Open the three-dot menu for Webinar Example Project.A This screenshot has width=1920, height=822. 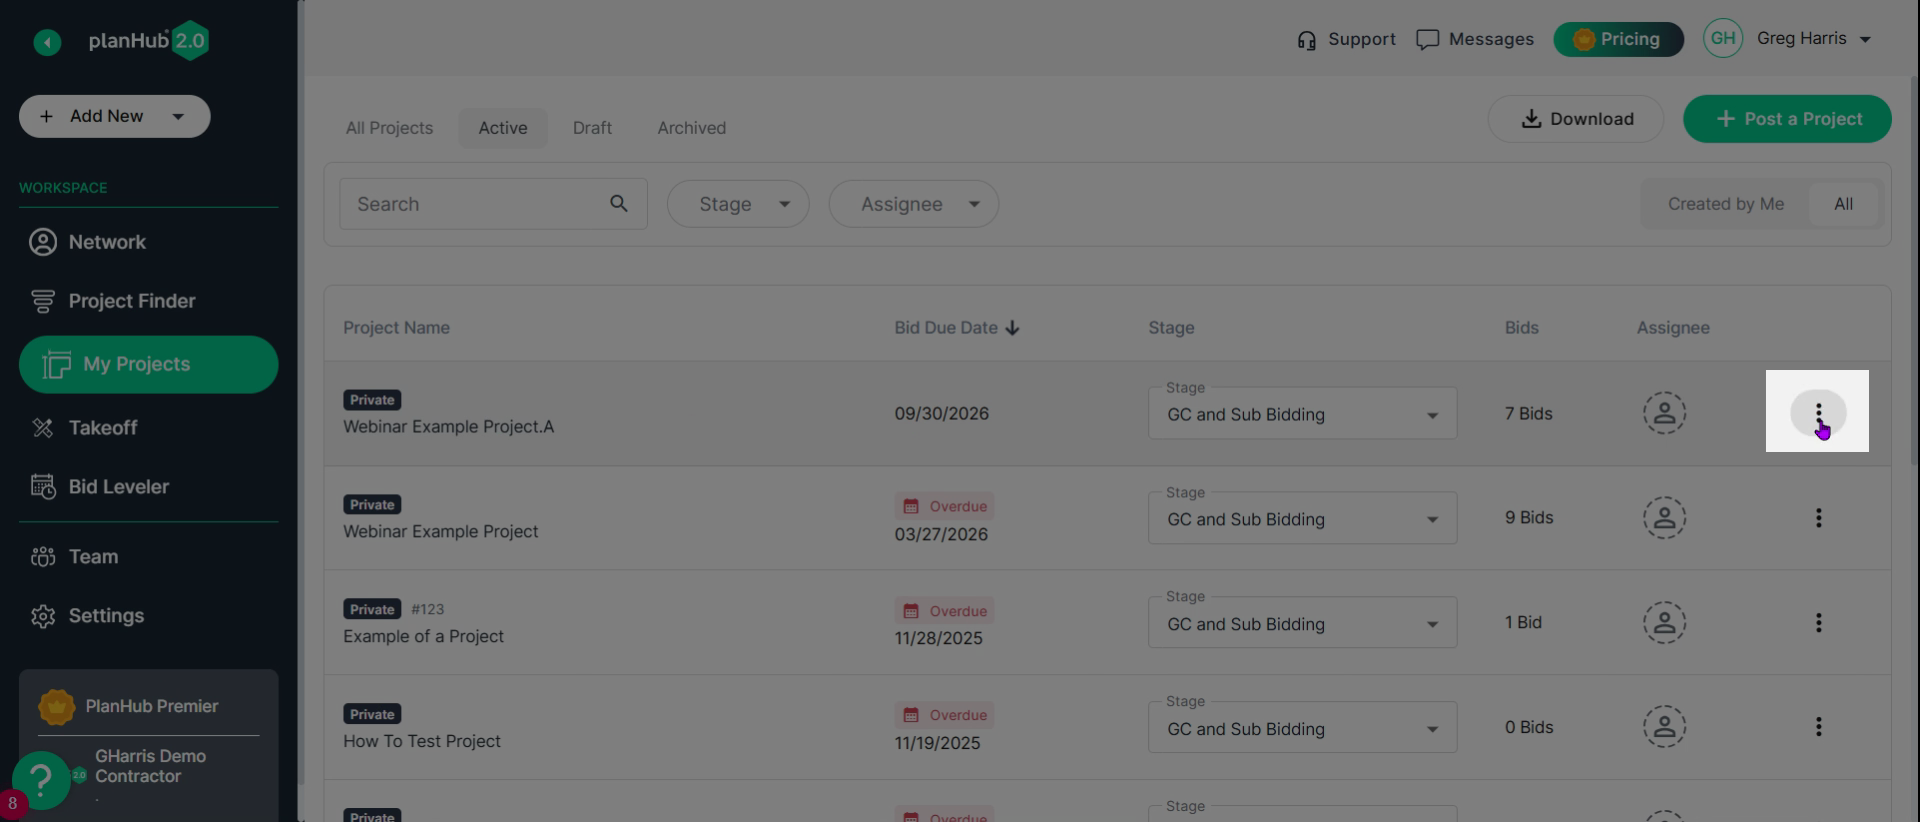tap(1818, 413)
